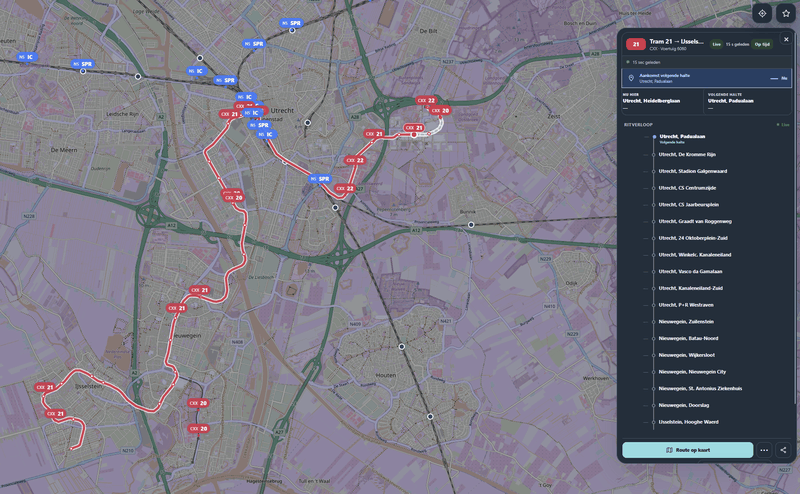Click NS SPR marker next to A27 junction

[x=320, y=179]
